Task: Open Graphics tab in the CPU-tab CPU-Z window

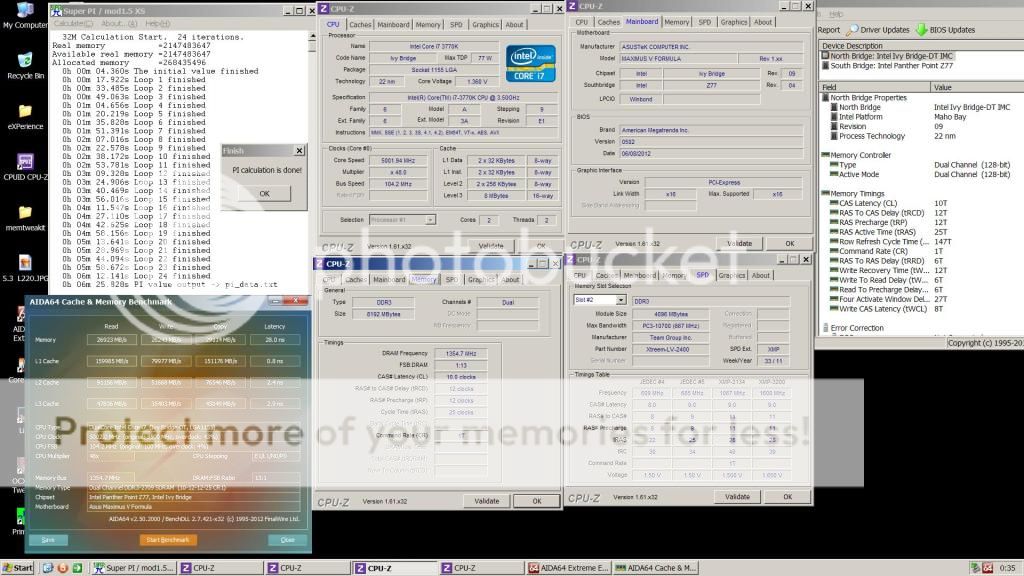Action: [485, 24]
